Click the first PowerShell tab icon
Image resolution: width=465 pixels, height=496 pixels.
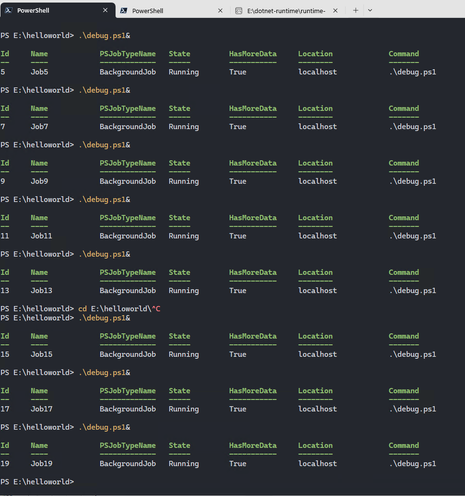tap(8, 10)
